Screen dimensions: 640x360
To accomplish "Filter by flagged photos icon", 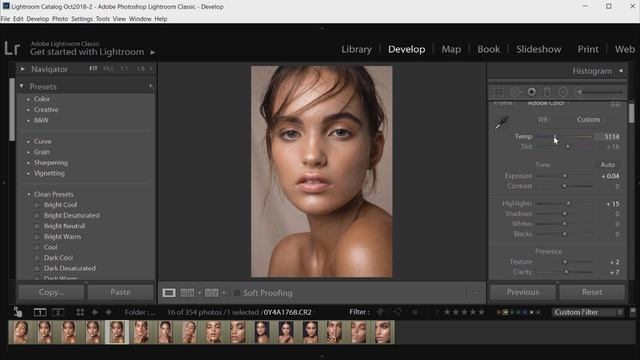I will tap(380, 312).
